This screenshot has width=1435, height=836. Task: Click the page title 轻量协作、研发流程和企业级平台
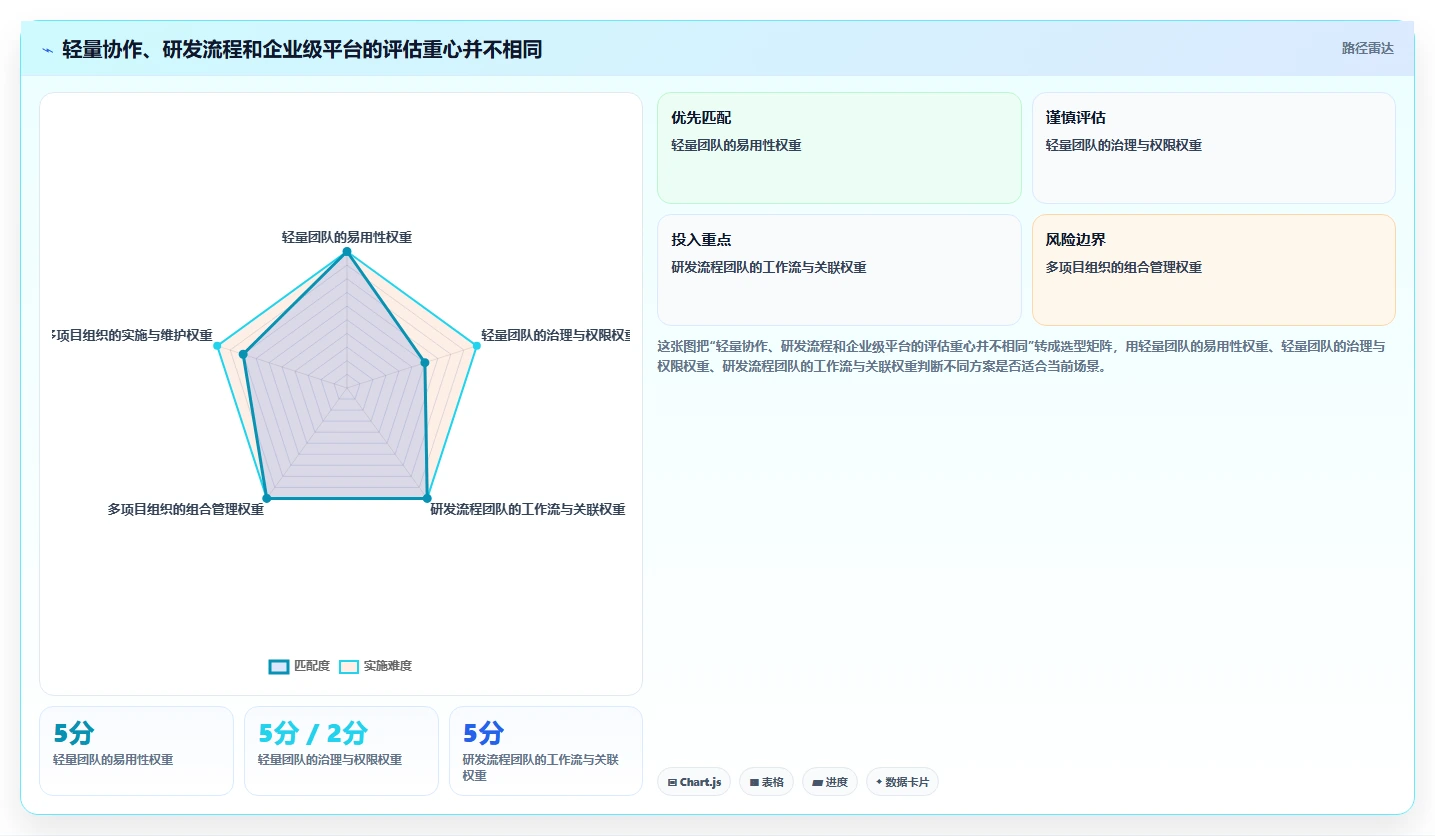[302, 49]
